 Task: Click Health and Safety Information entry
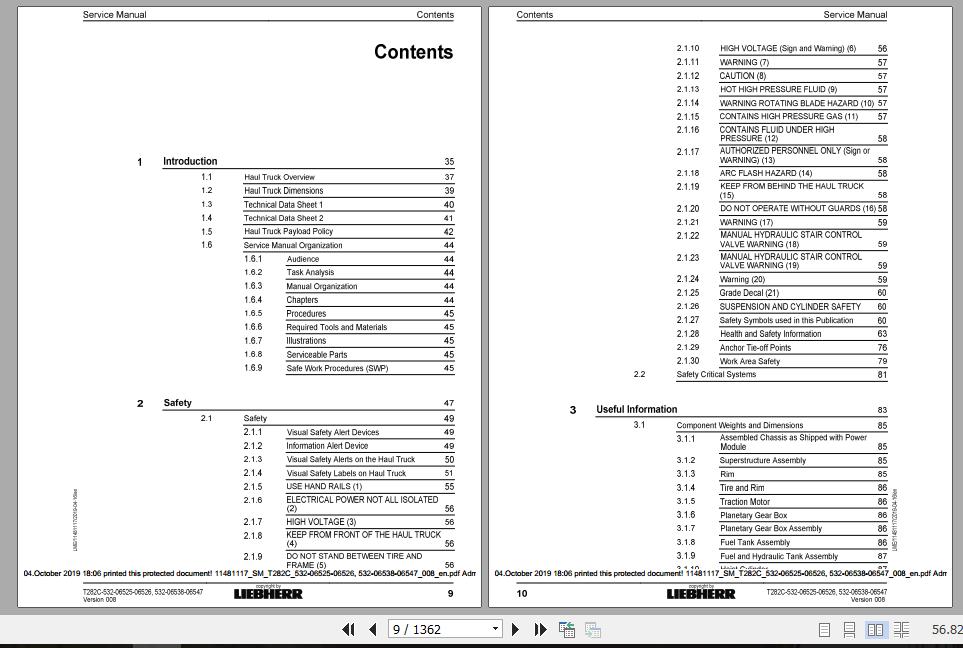point(771,334)
